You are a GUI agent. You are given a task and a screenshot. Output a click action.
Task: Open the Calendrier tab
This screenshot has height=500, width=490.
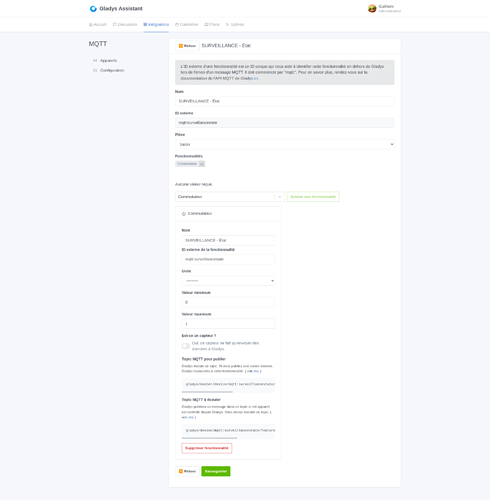[x=187, y=24]
